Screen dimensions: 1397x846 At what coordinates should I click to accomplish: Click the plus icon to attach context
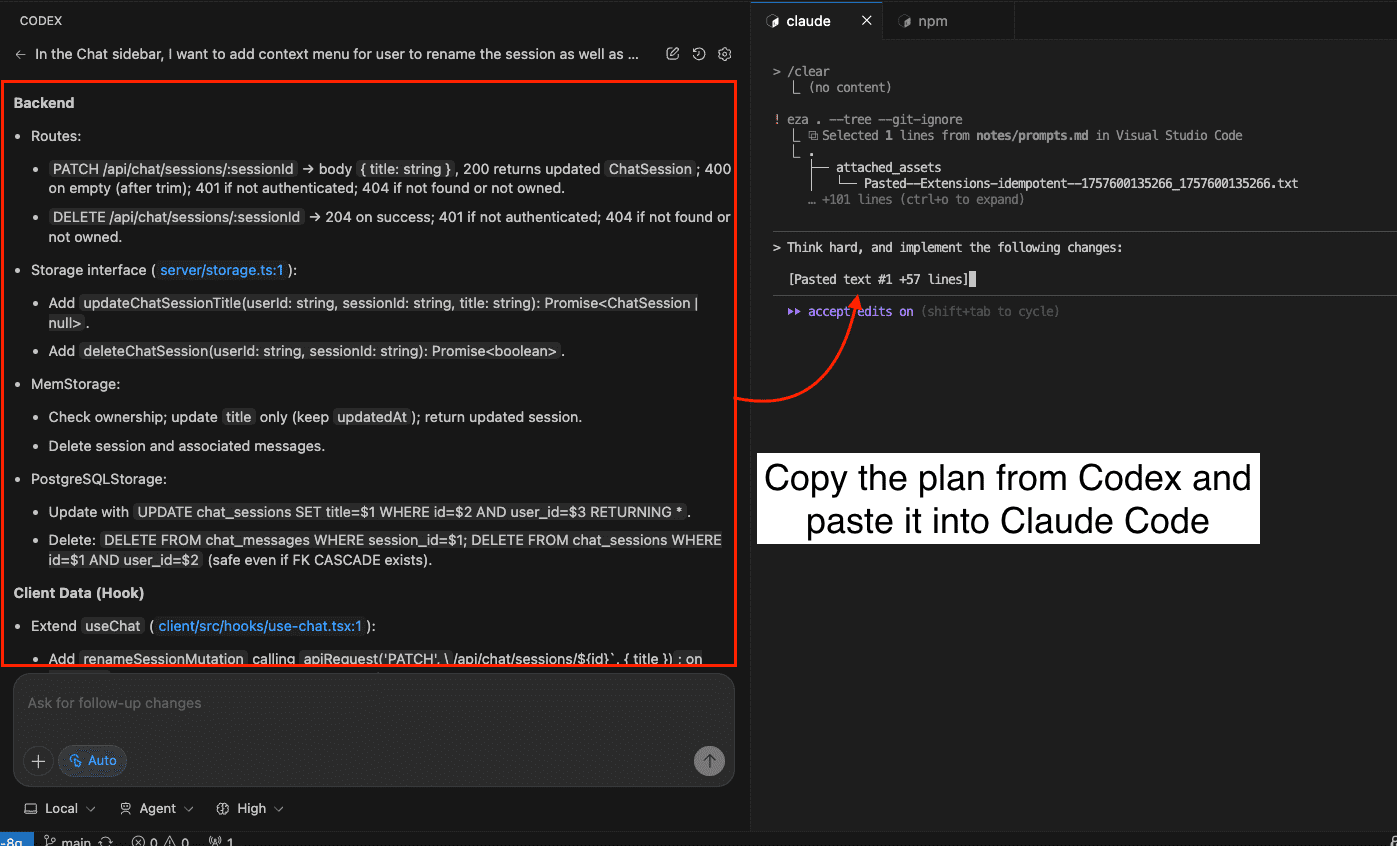(37, 761)
